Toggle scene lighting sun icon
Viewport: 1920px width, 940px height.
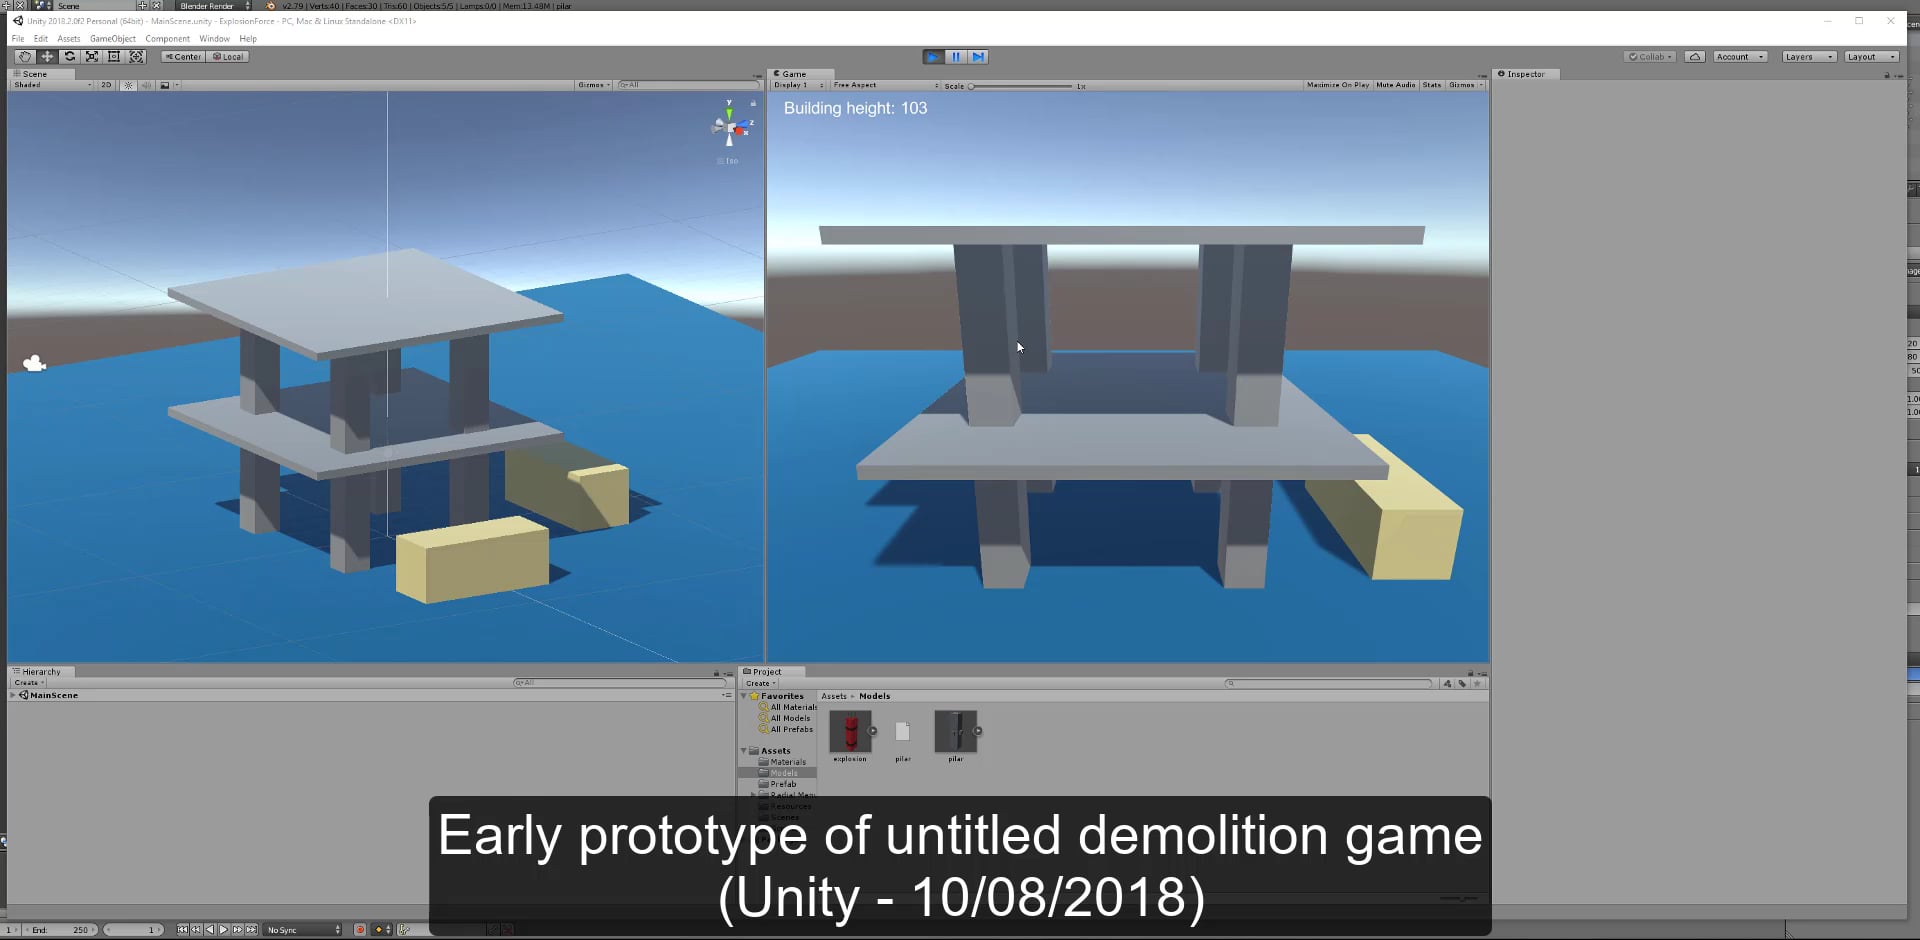point(128,85)
